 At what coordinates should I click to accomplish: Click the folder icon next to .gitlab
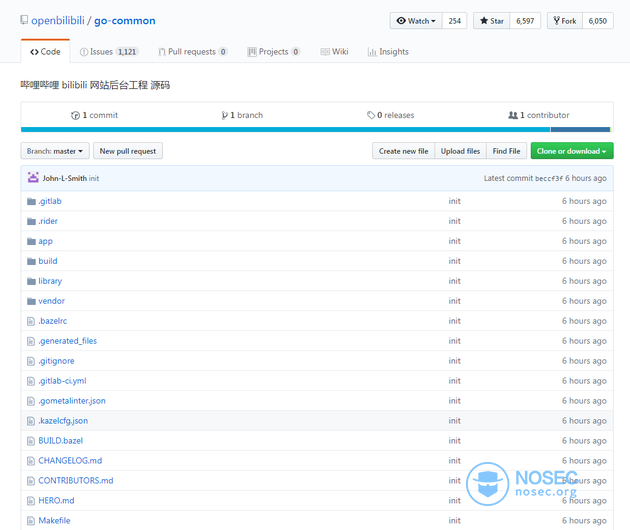tap(31, 201)
